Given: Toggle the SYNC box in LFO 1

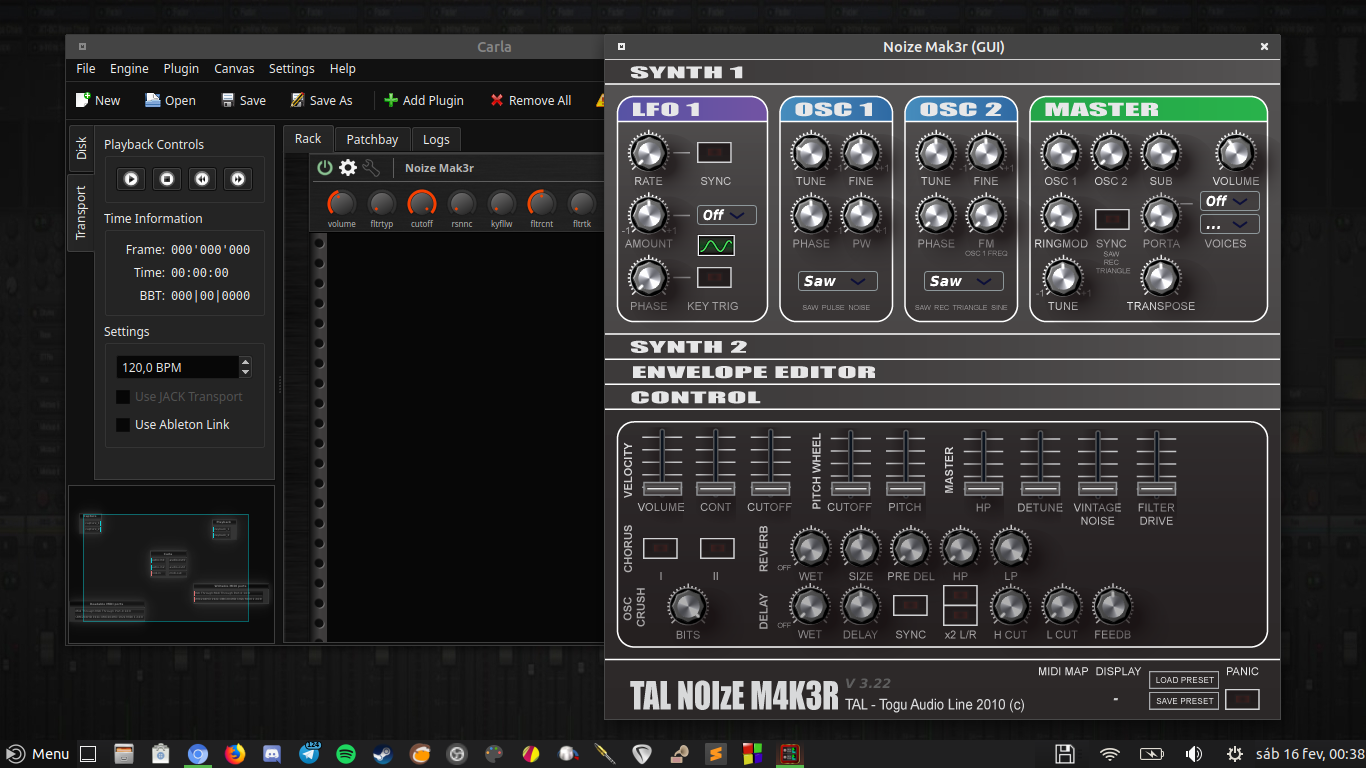Looking at the screenshot, I should tap(715, 152).
